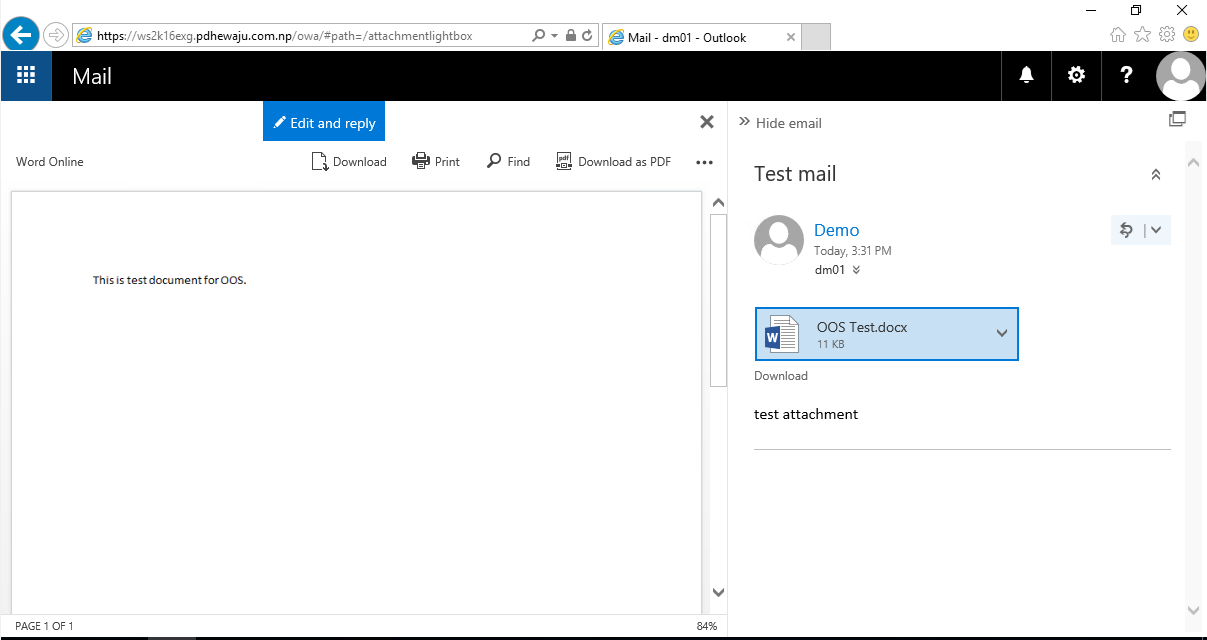
Task: Expand OOS Test.docx attachment menu
Action: coord(1002,334)
